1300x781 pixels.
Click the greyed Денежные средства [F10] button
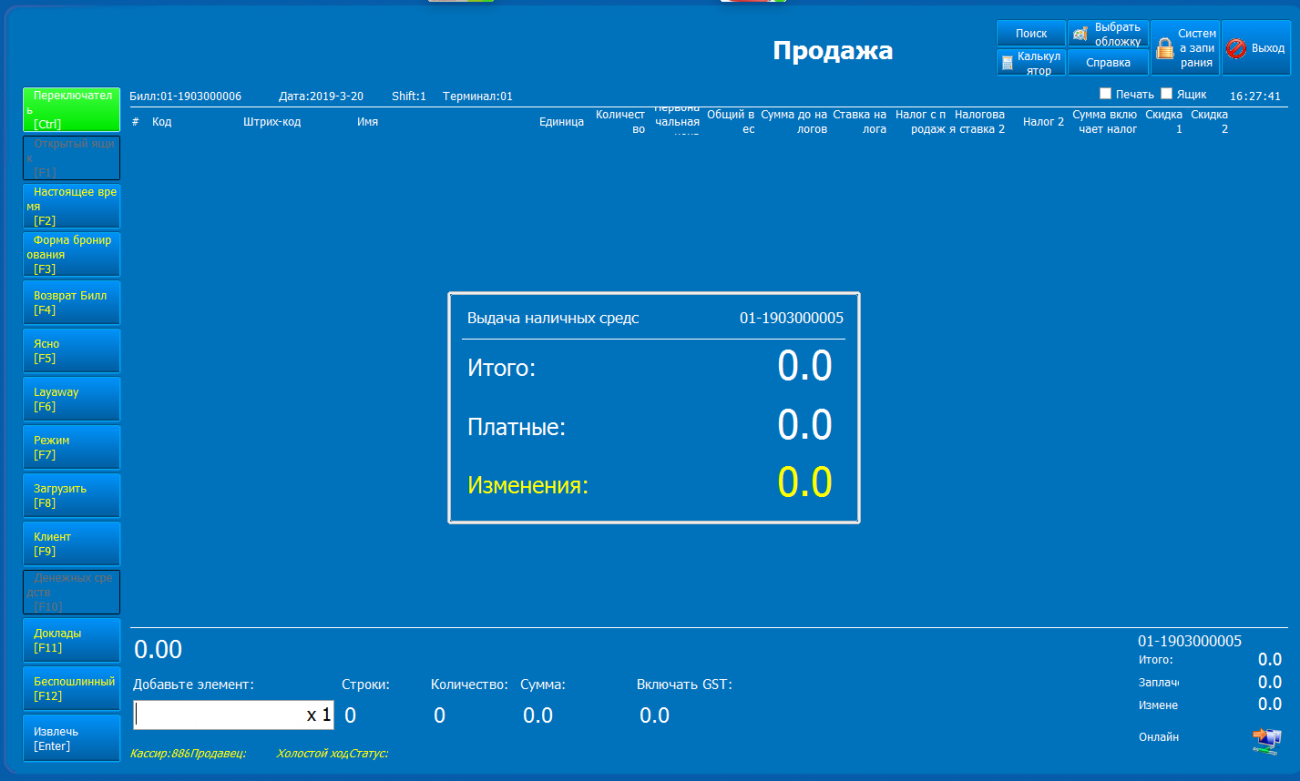(71, 592)
